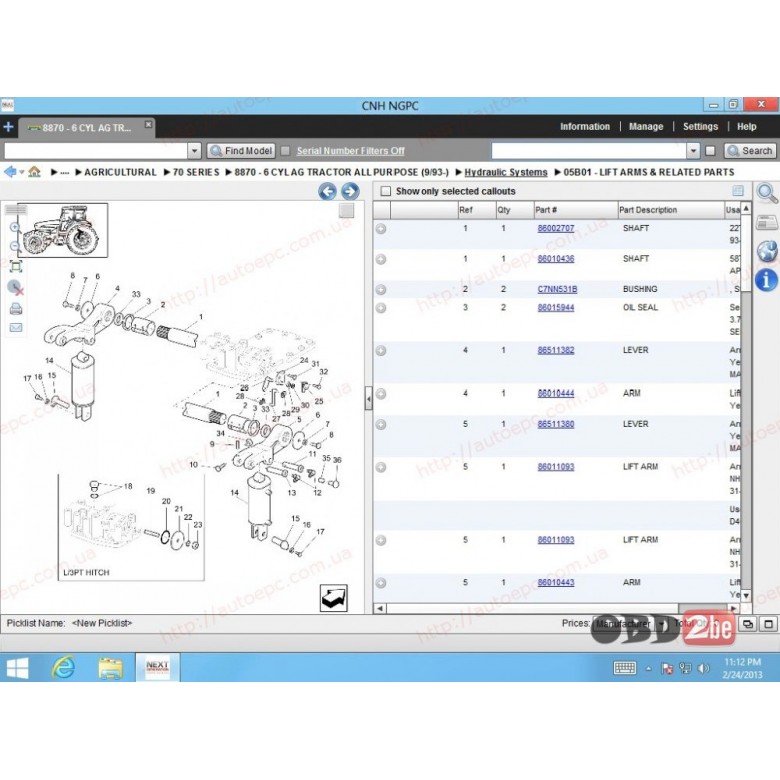
Task: Add LEVER 86511382 to picklist
Action: (x=381, y=351)
